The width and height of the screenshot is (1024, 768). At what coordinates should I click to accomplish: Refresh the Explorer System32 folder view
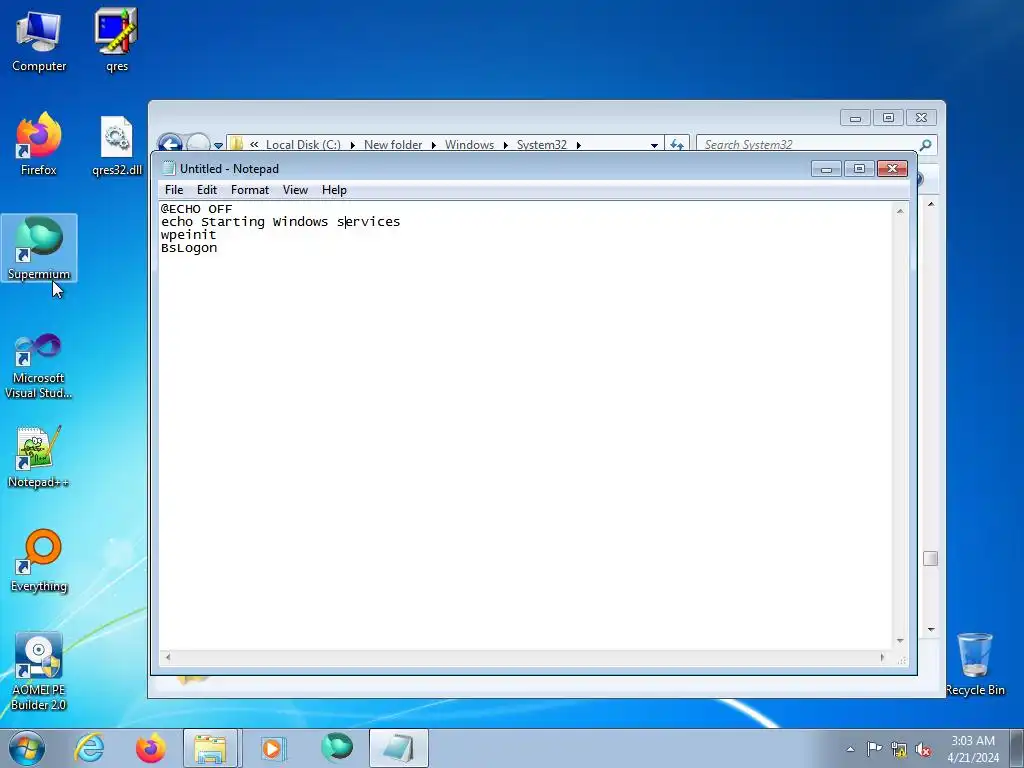pos(677,145)
